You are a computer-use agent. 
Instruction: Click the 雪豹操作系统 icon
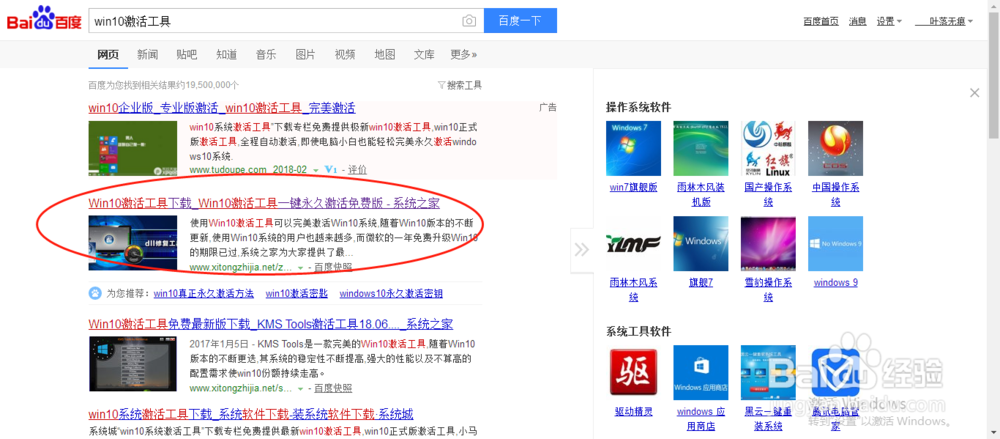tap(768, 244)
